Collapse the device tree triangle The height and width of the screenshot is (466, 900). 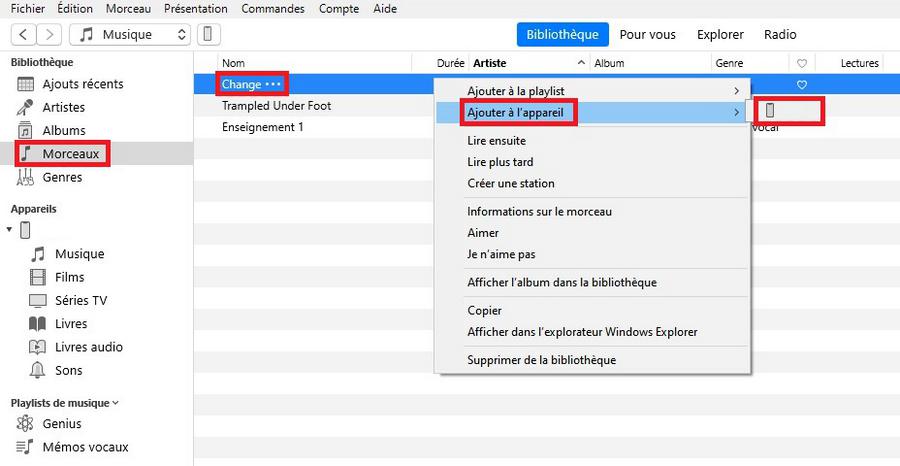(9, 230)
